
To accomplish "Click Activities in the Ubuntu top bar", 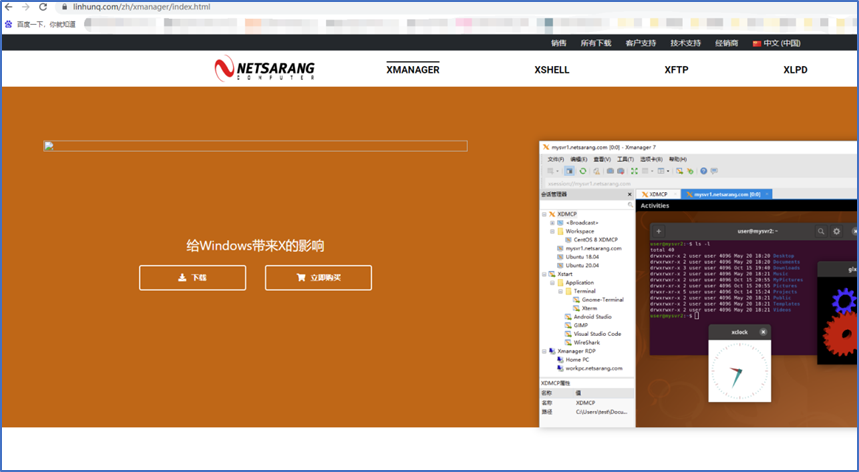I will tap(655, 206).
